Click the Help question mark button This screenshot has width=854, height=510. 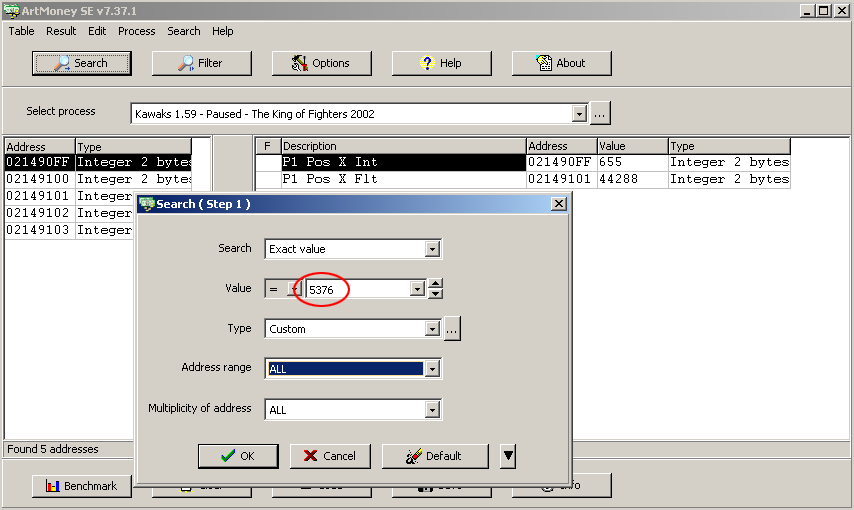click(x=441, y=63)
